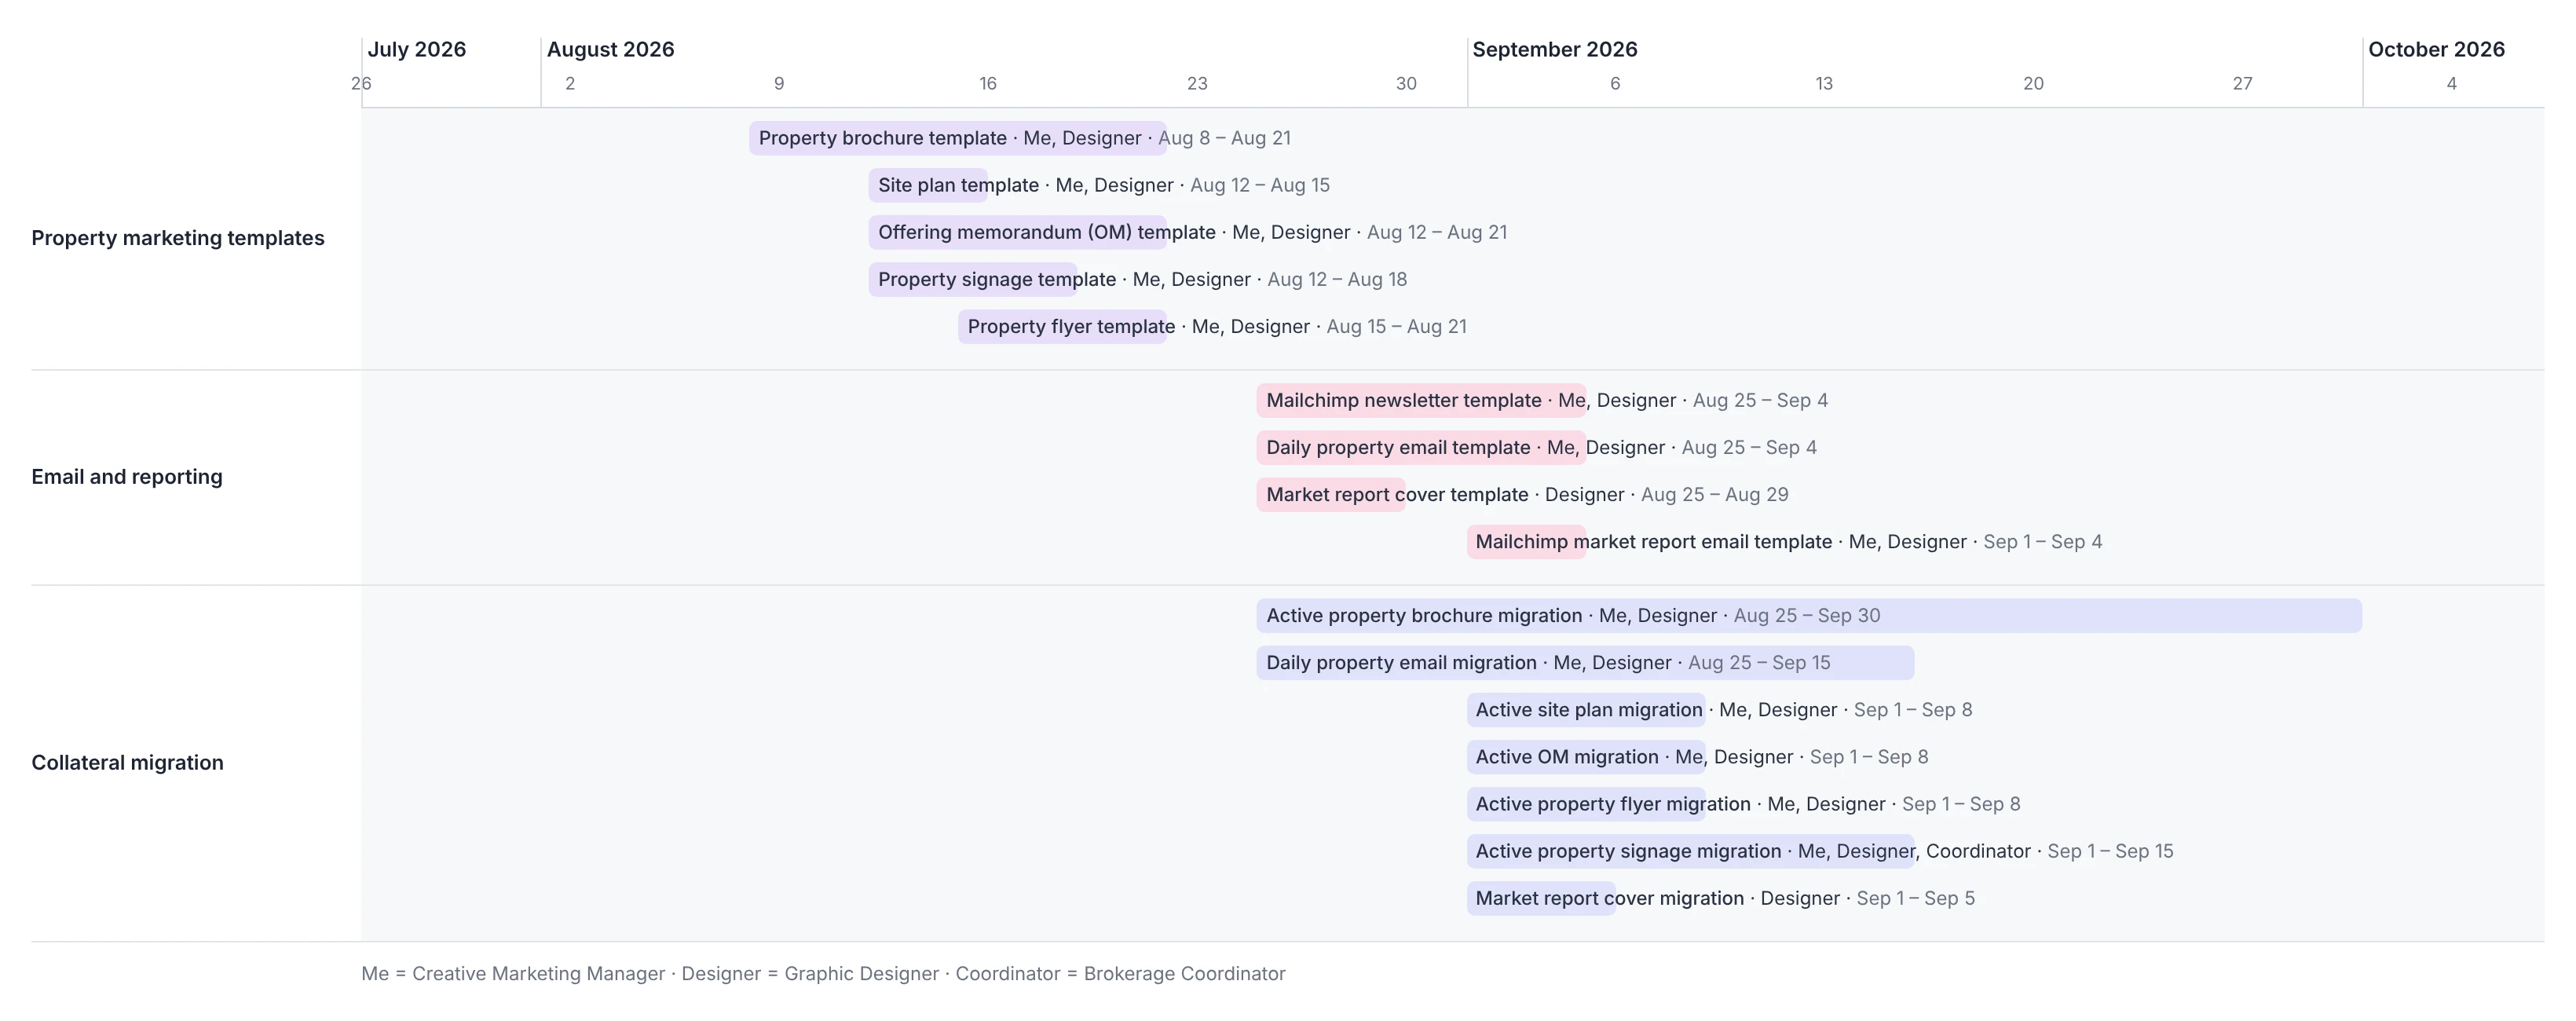Click the September 13 date tick
2576x1021 pixels.
[x=1824, y=83]
